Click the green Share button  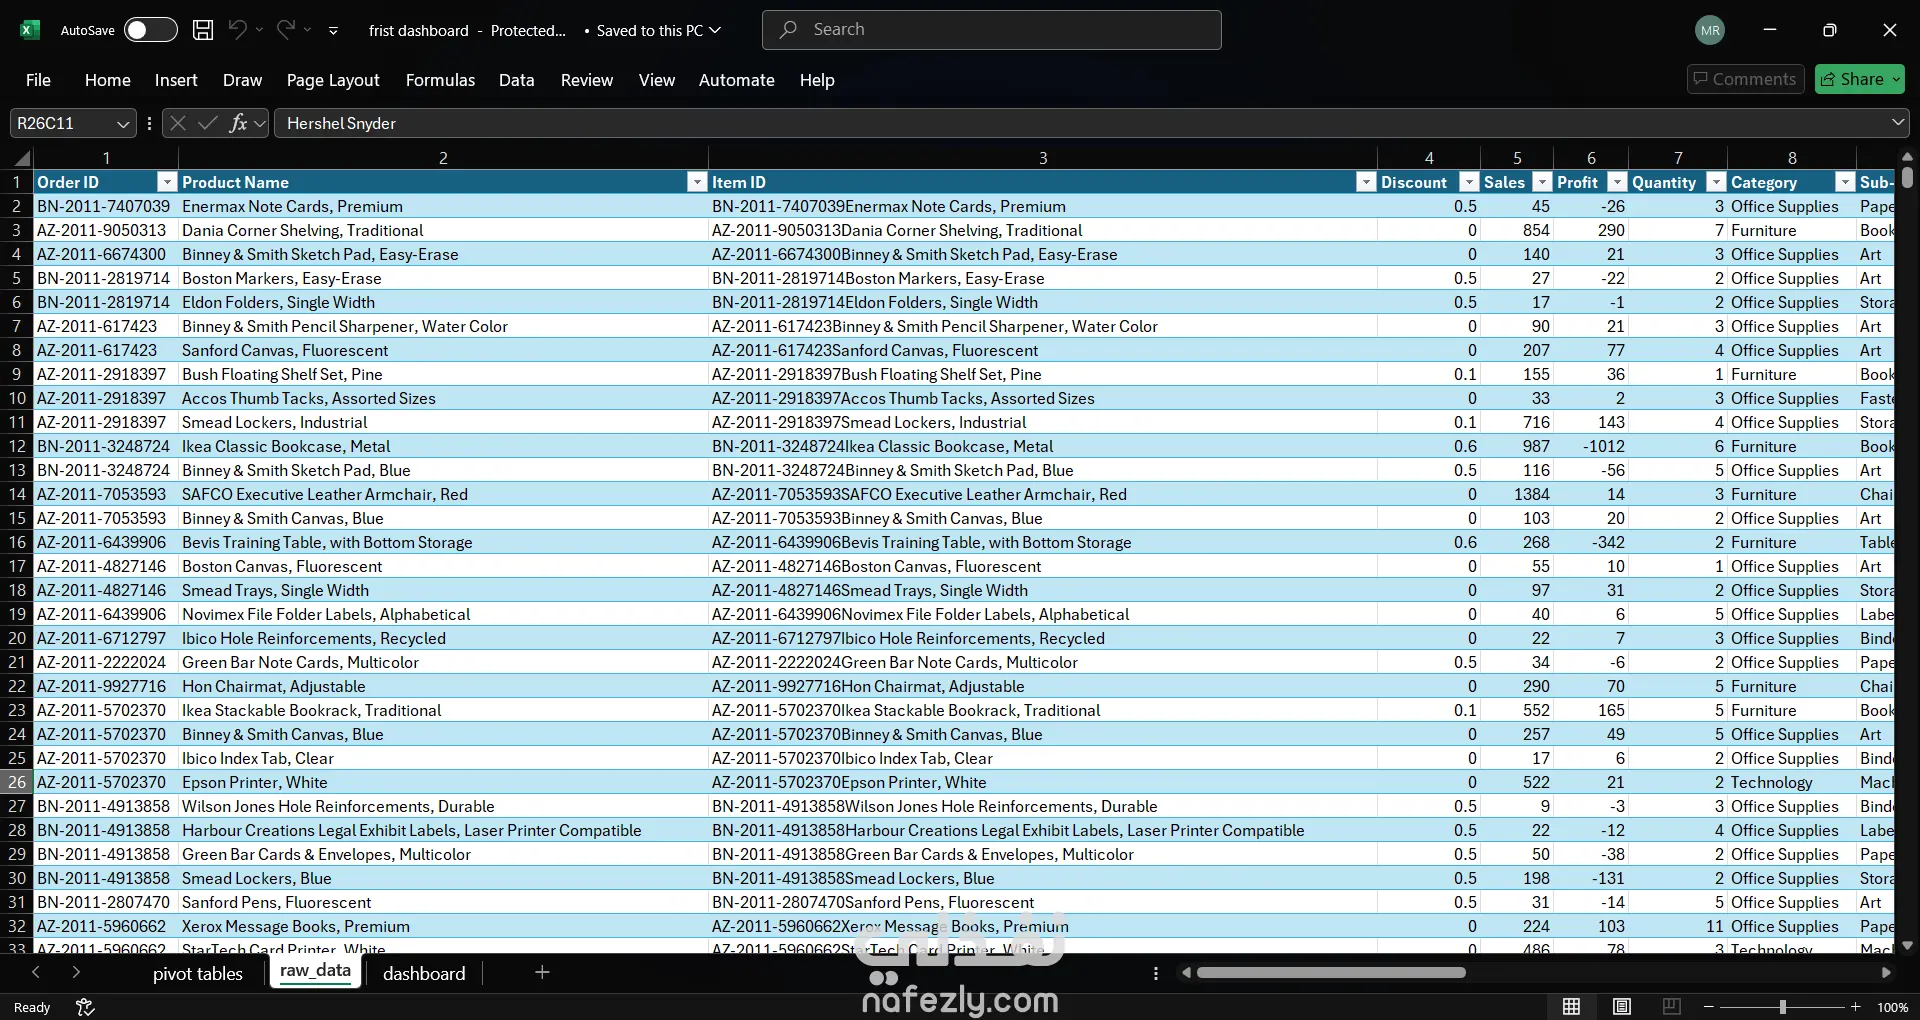(x=1859, y=79)
